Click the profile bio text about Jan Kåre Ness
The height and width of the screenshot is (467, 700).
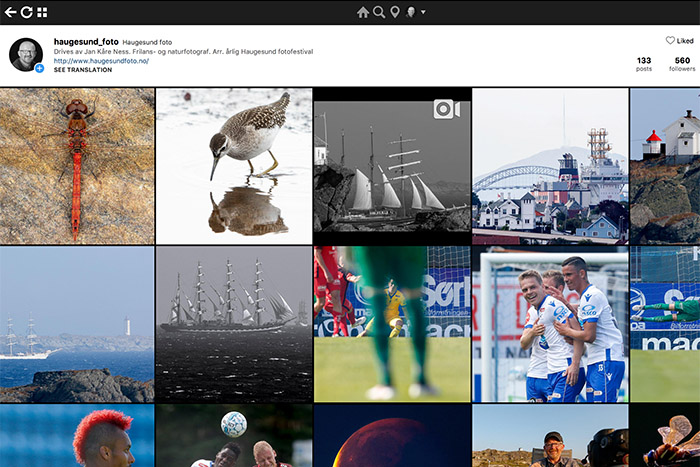point(183,52)
